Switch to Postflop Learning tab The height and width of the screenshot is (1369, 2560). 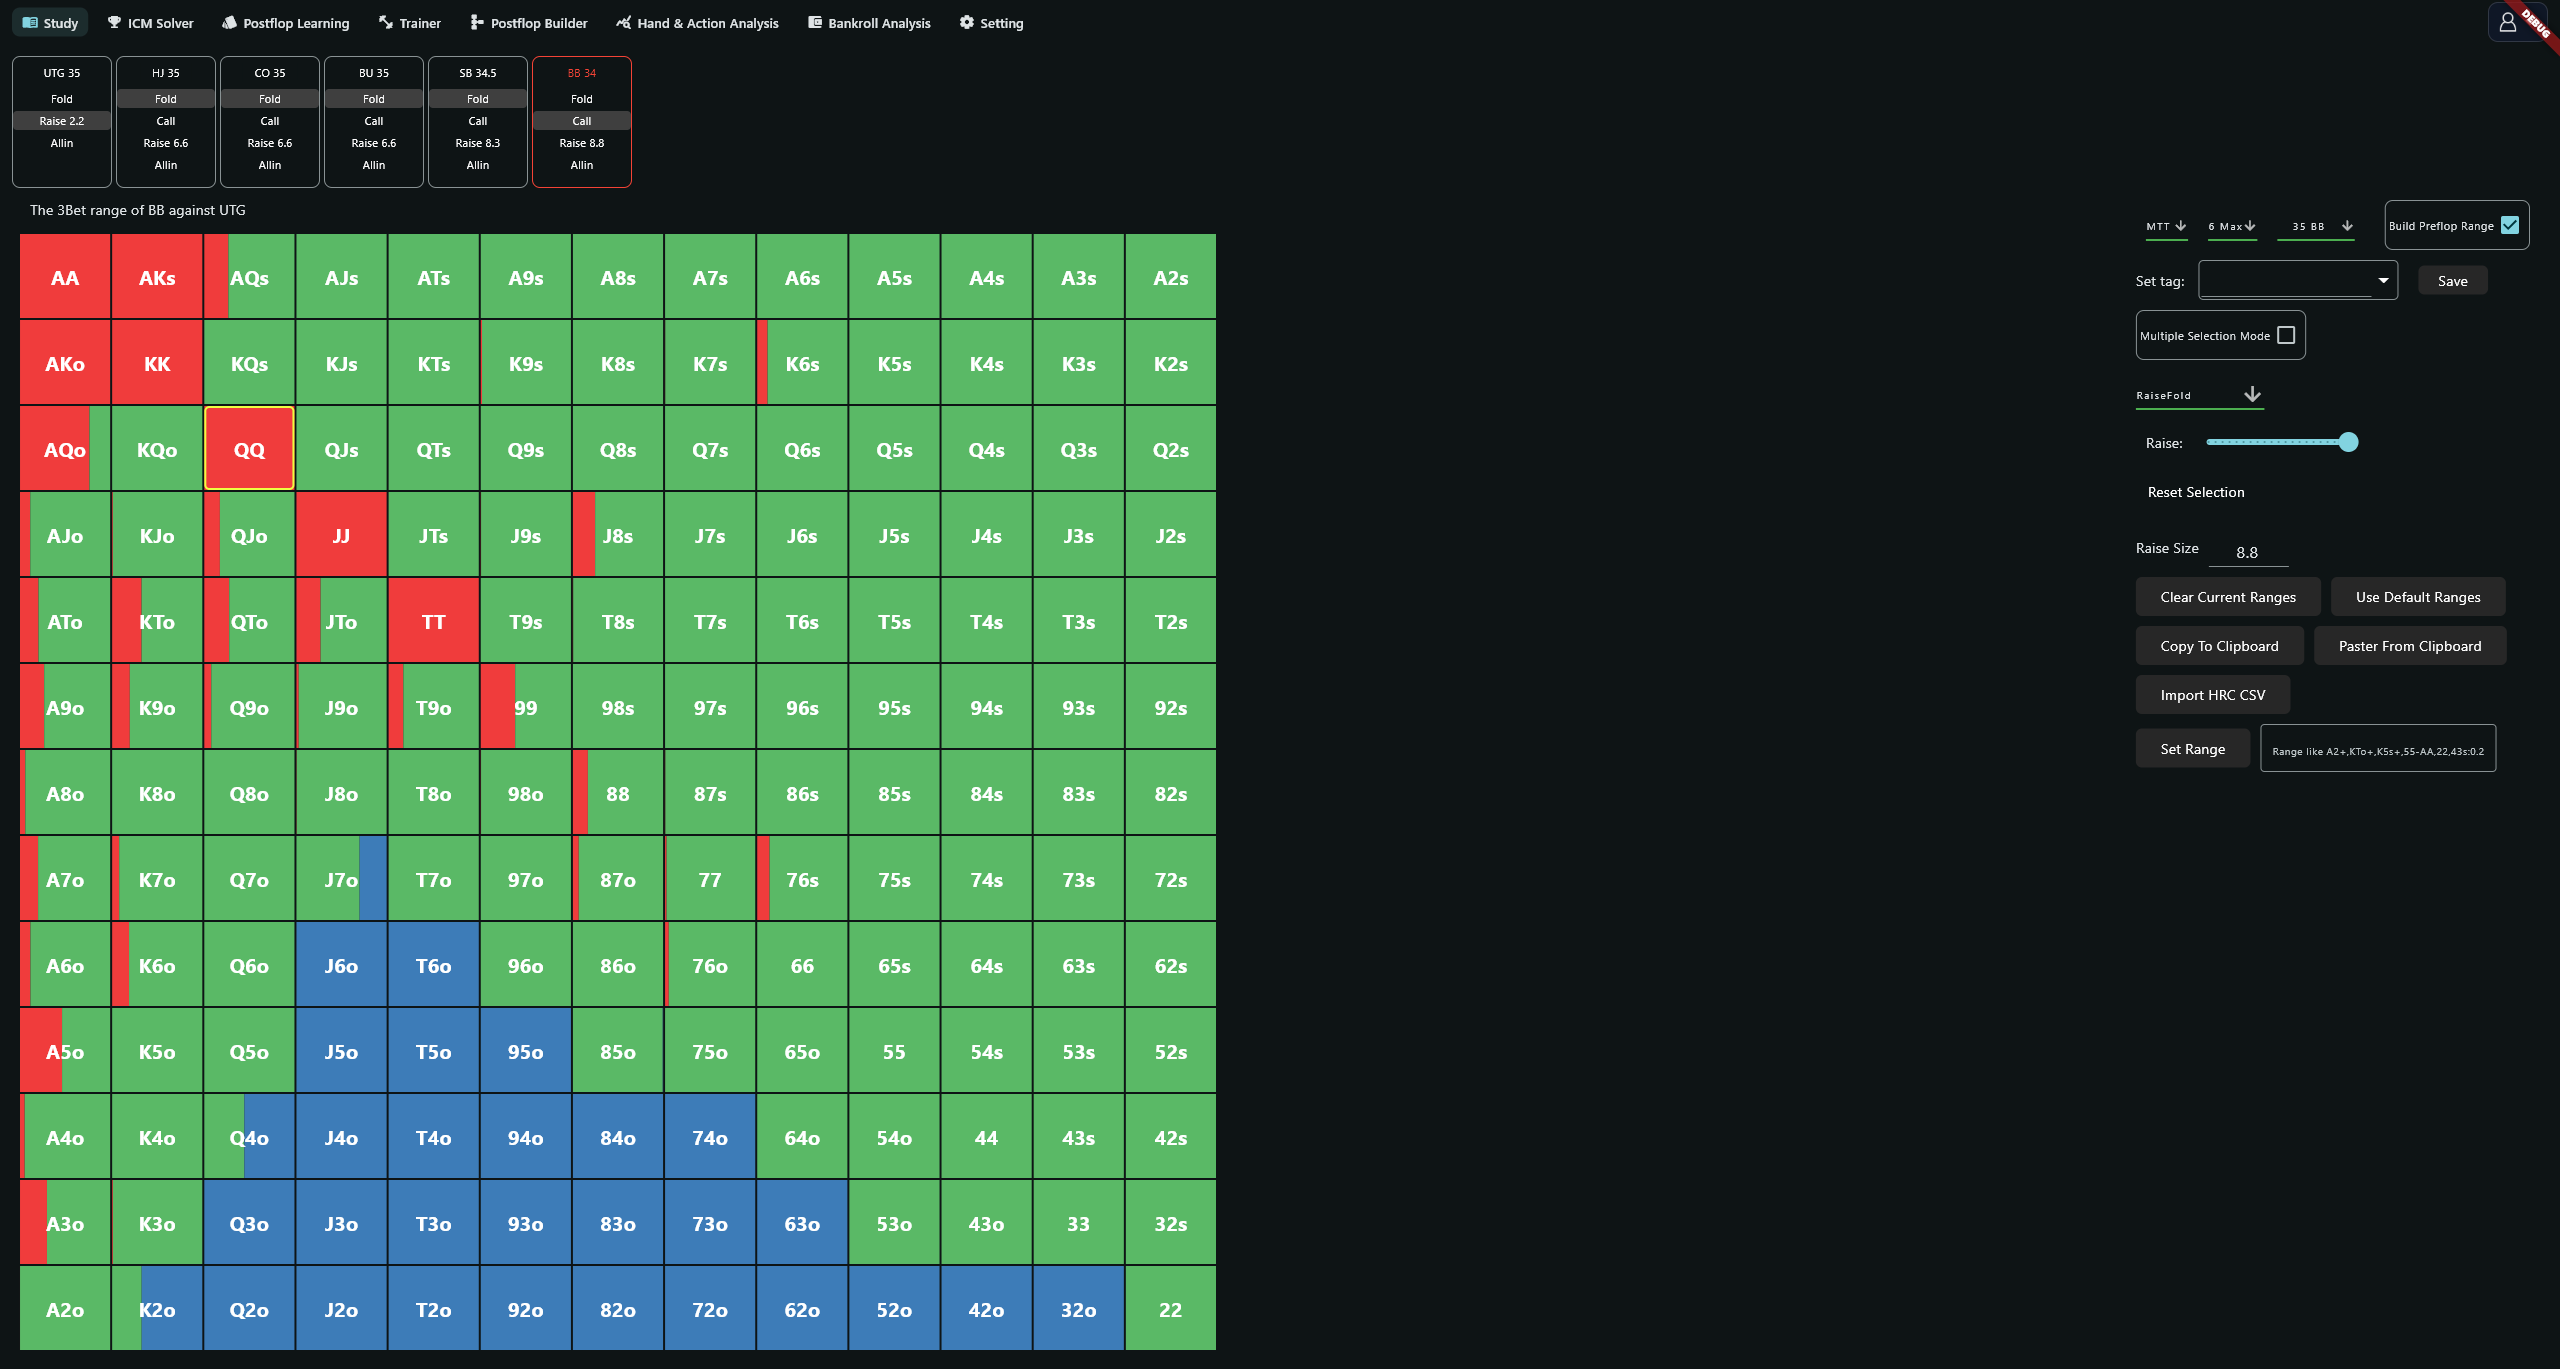(286, 23)
